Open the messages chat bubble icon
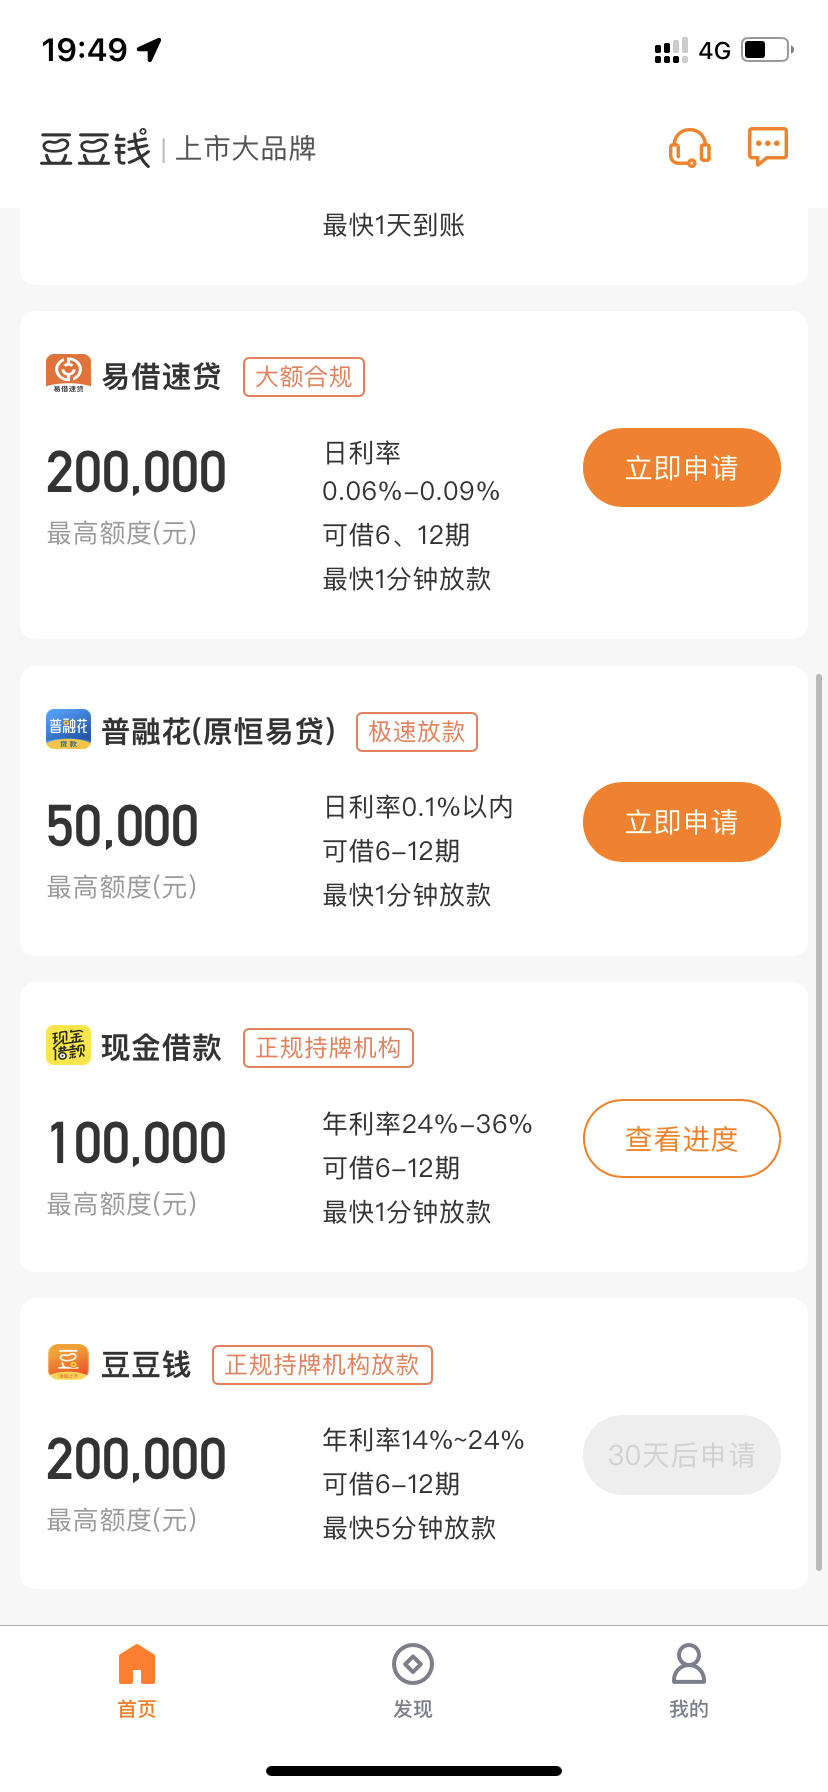 coord(768,147)
